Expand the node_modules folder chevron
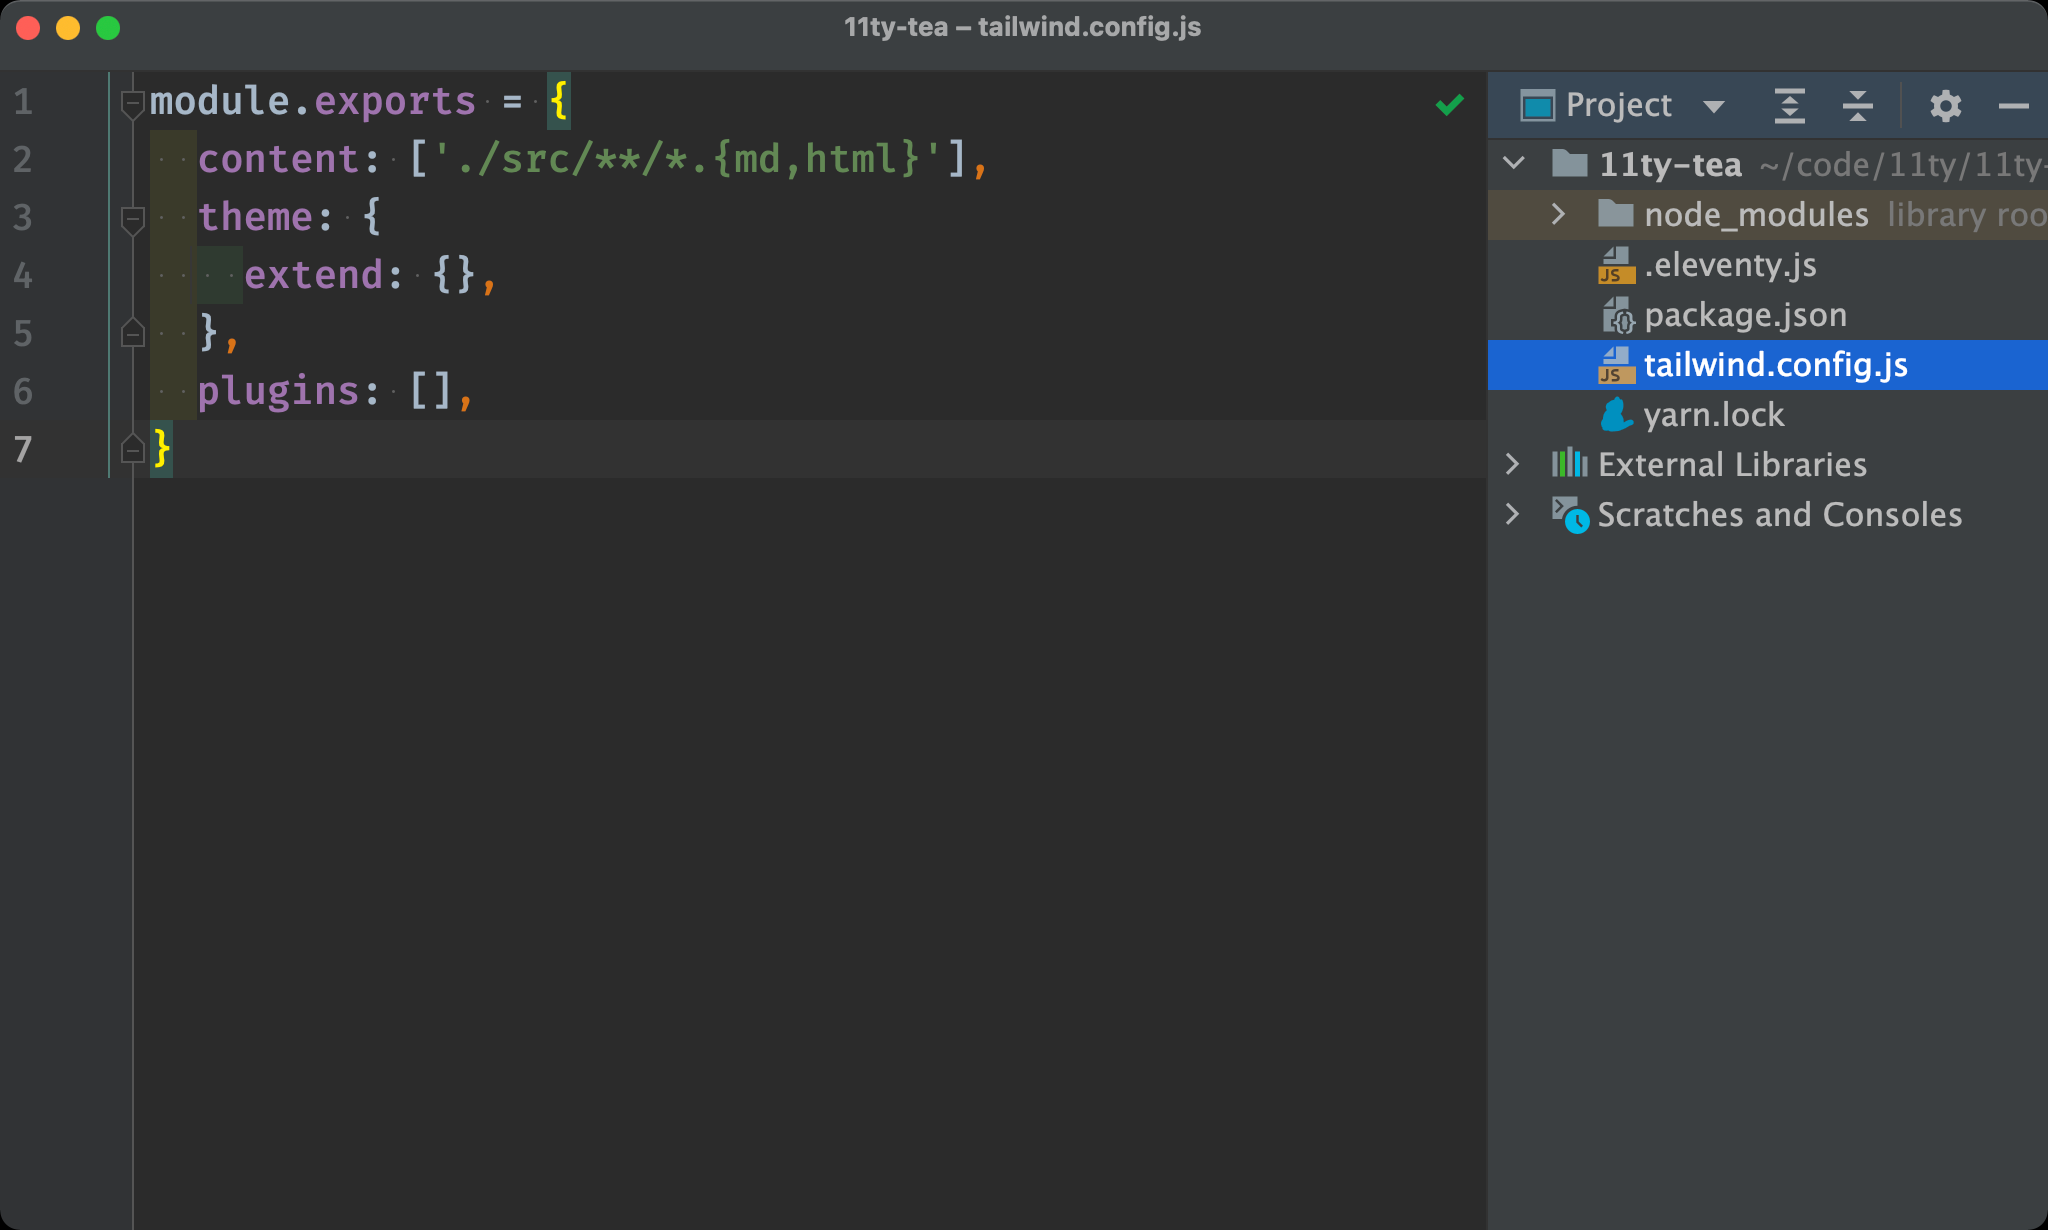 point(1558,214)
